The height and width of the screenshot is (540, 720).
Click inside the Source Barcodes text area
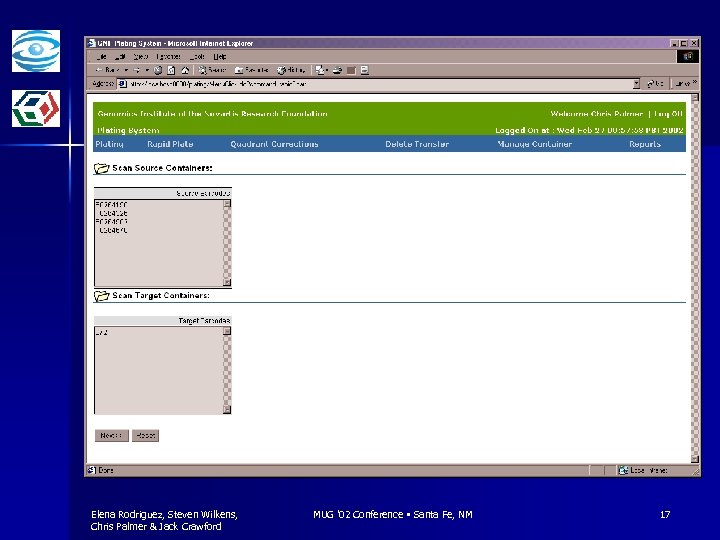tap(159, 243)
